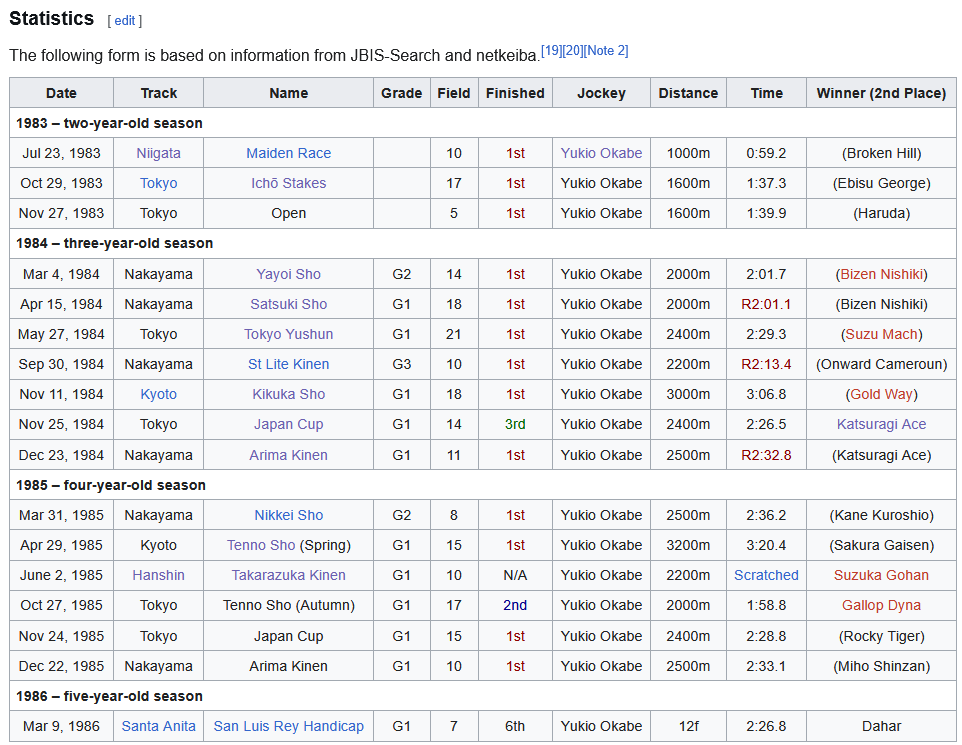
Task: Open the Note 2 reference
Action: pos(606,50)
